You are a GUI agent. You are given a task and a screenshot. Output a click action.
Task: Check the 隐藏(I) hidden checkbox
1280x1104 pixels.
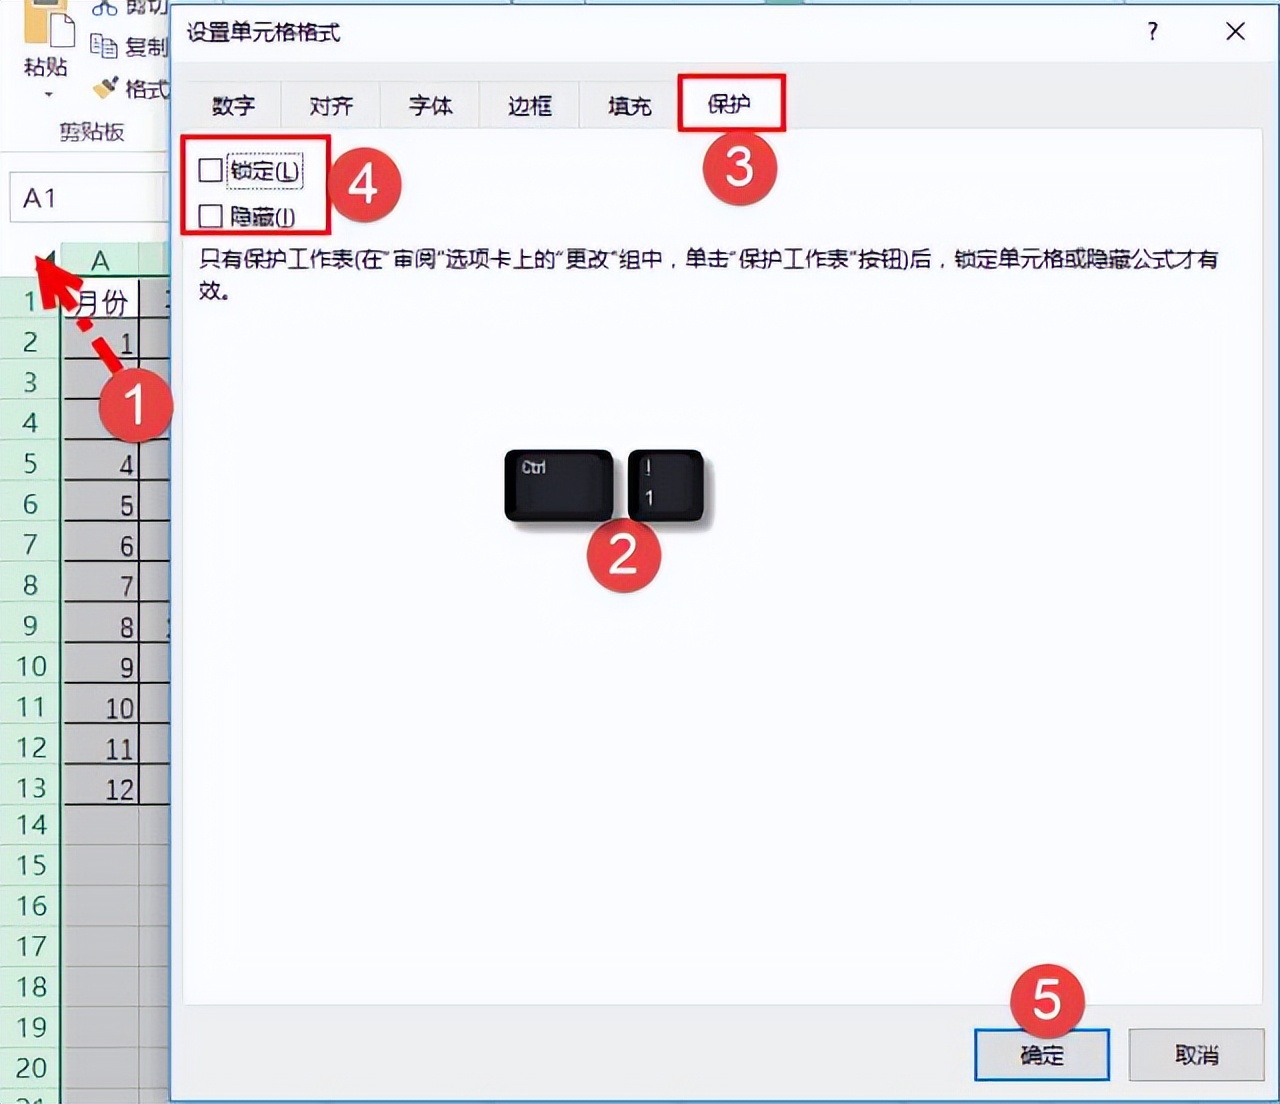(x=210, y=215)
